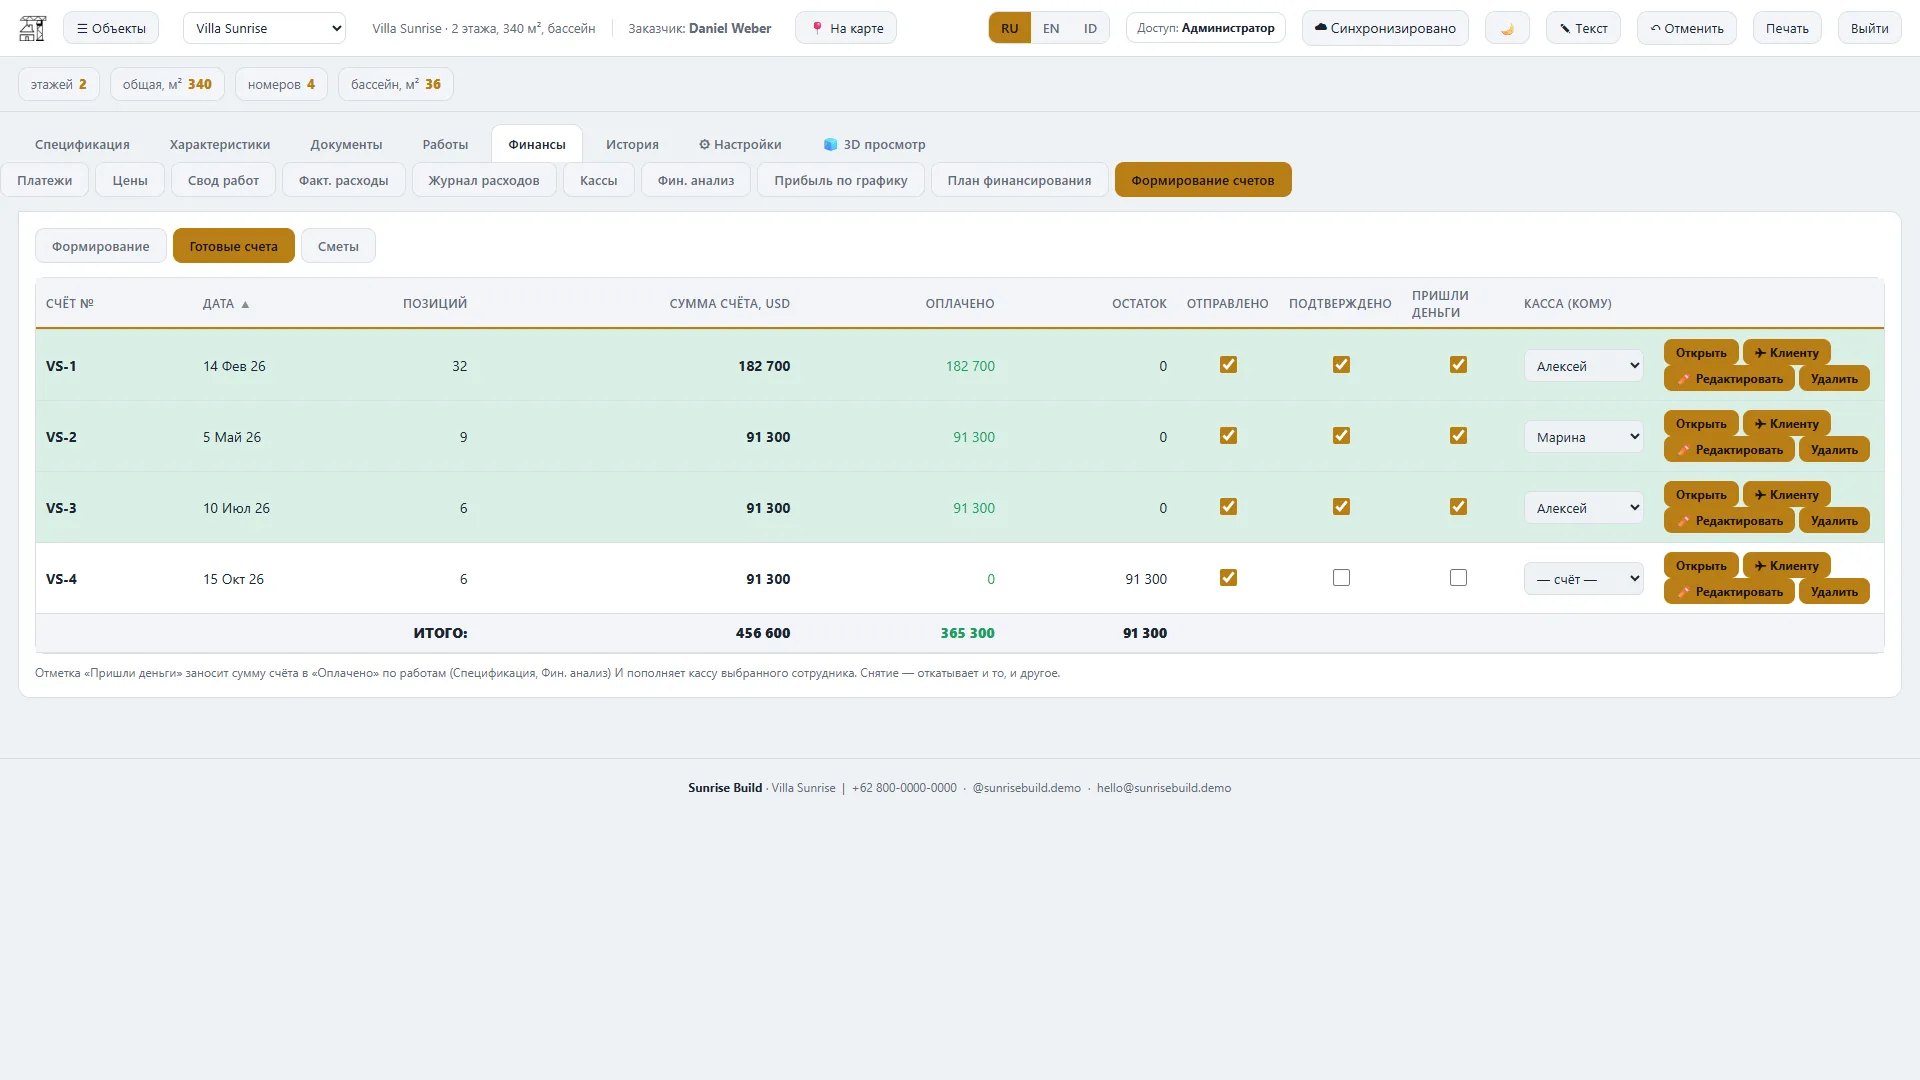Open the gear Настройки tab

click(740, 144)
